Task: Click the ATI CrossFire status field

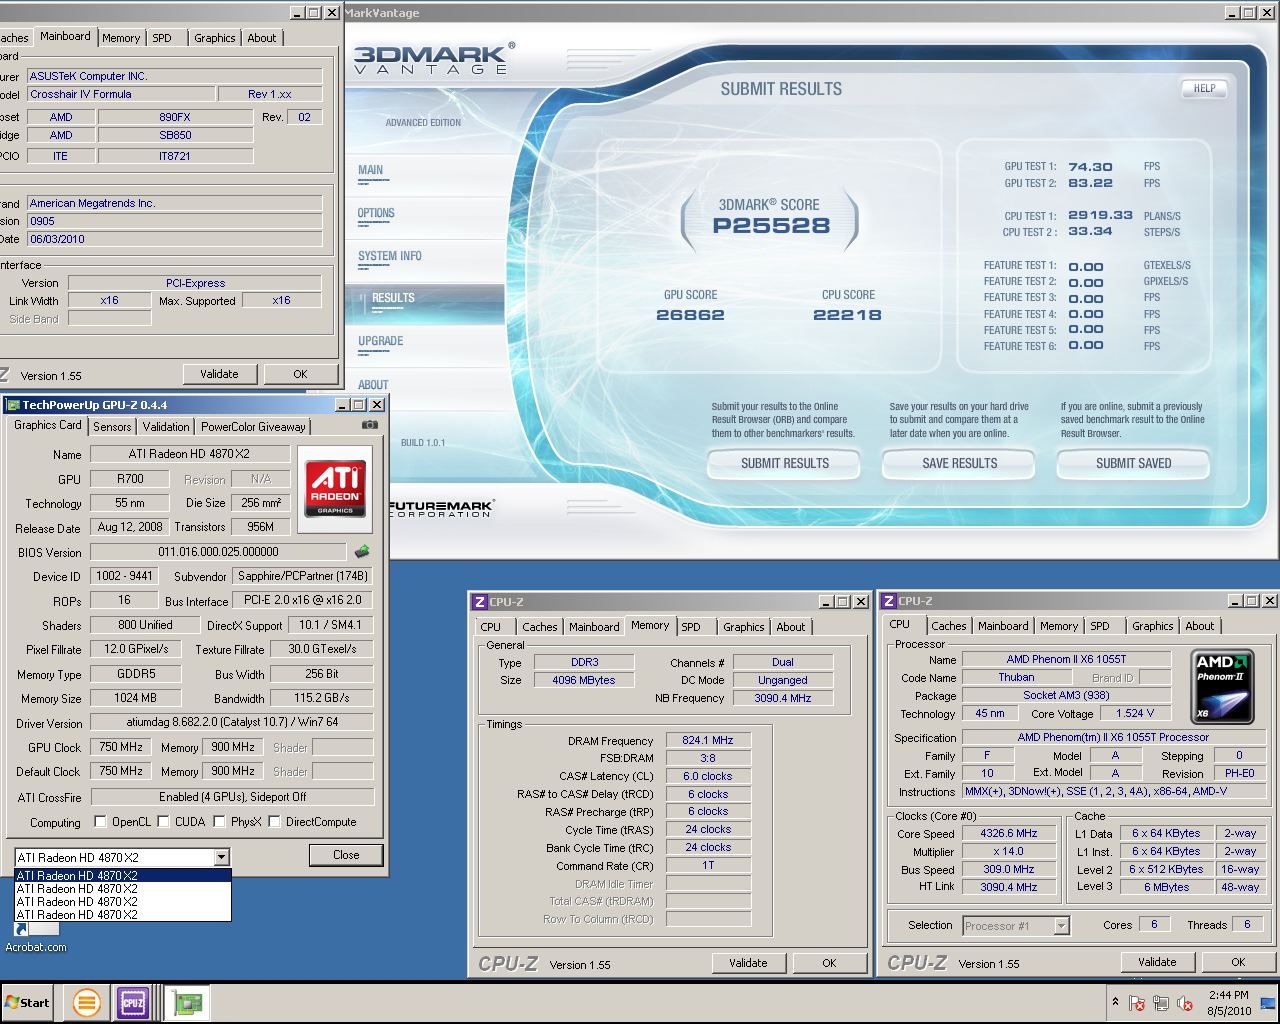Action: [232, 797]
